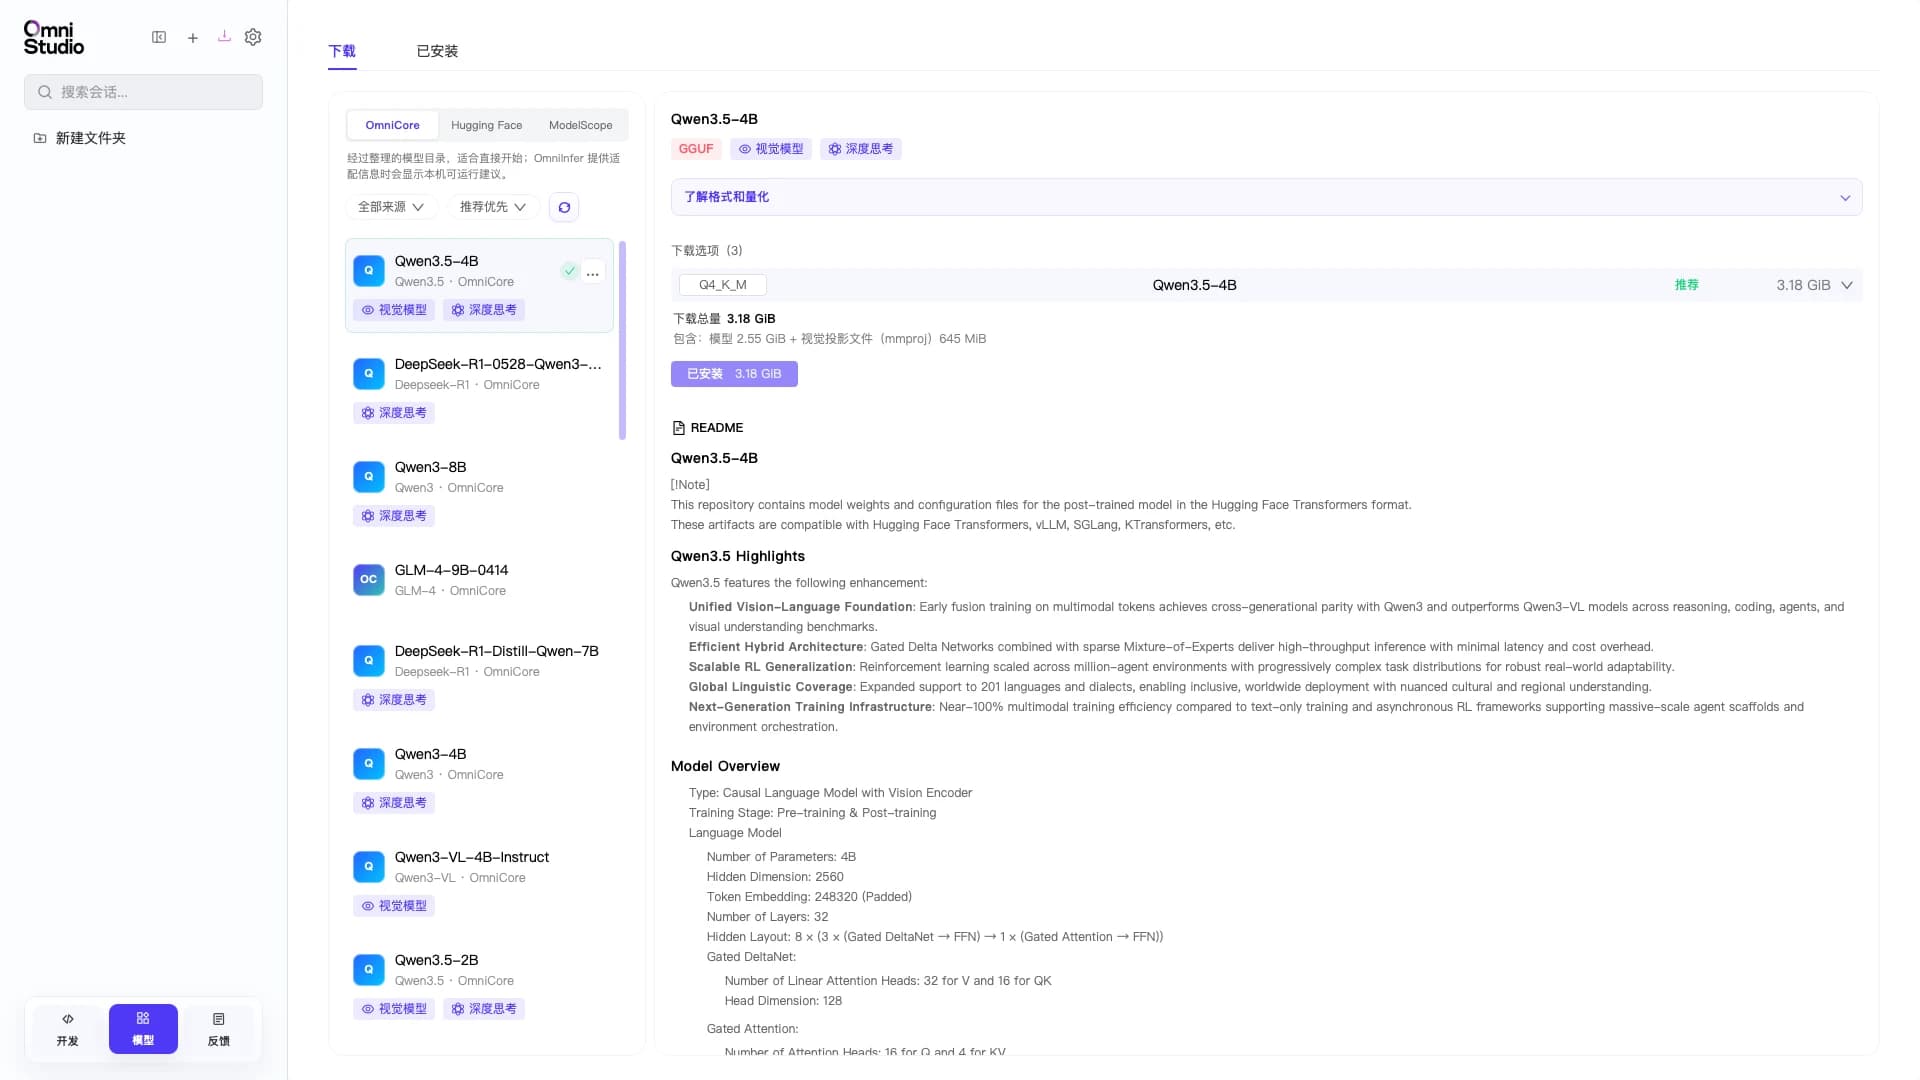Screen dimensions: 1920x1080
Task: Focus the 搜索会话 search field
Action: click(x=143, y=92)
